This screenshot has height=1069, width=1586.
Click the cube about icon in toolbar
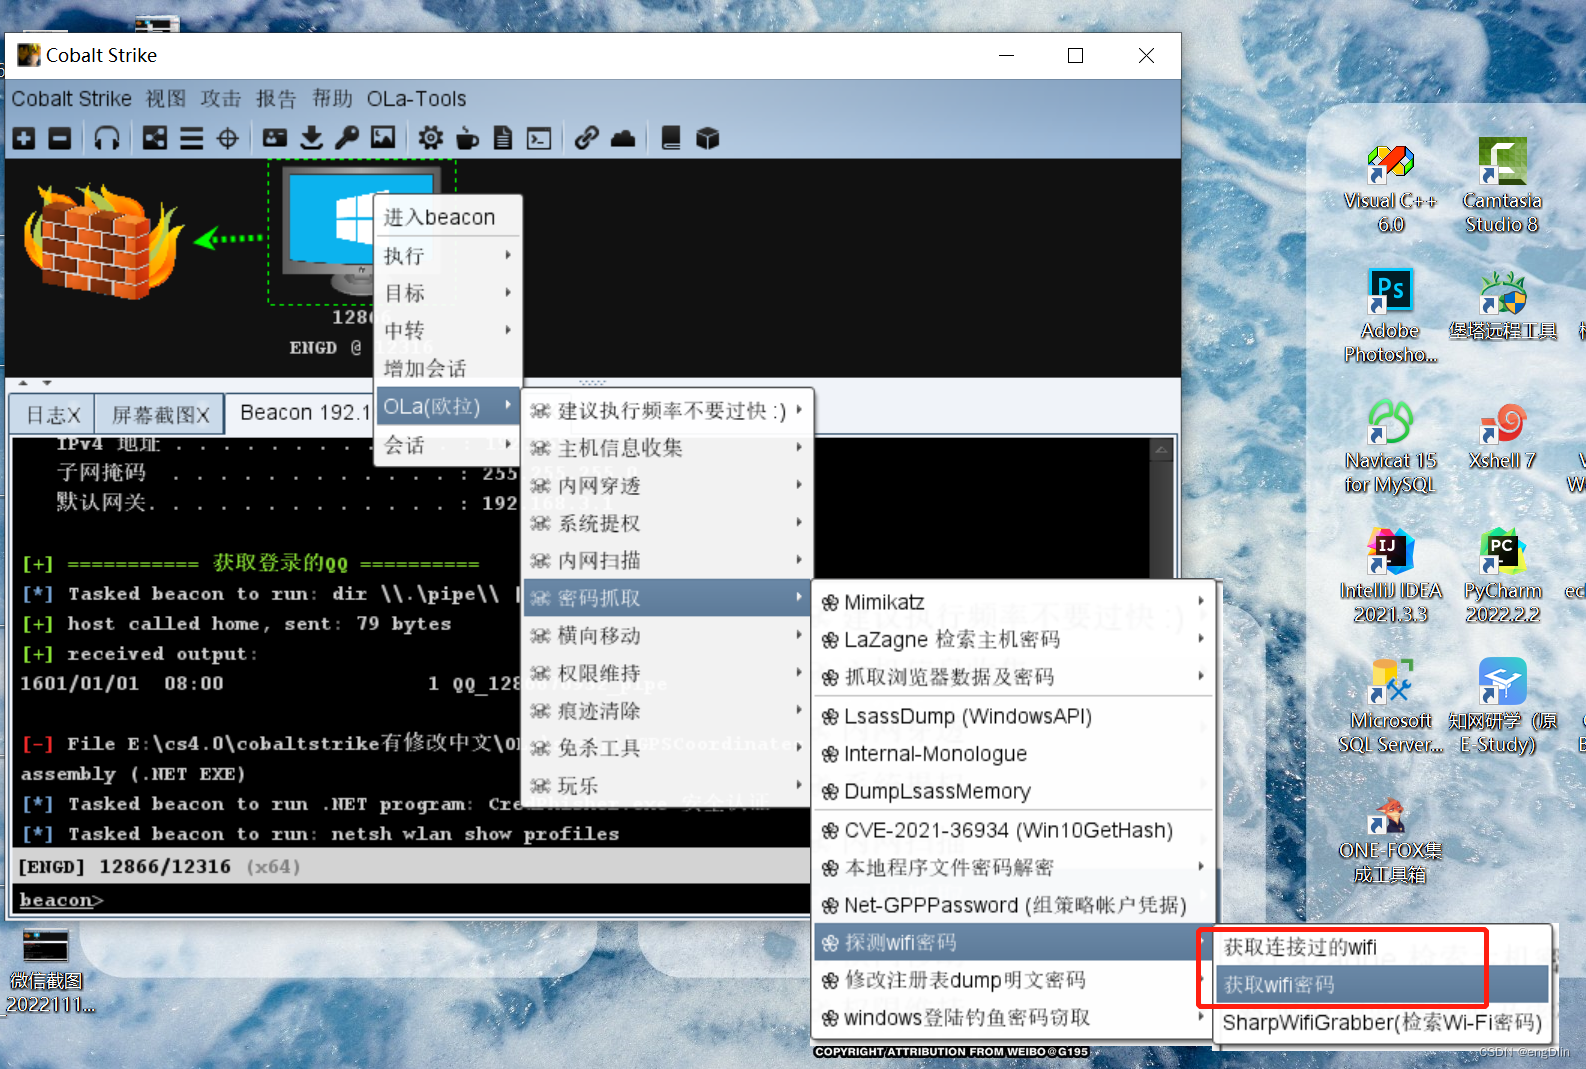(708, 138)
